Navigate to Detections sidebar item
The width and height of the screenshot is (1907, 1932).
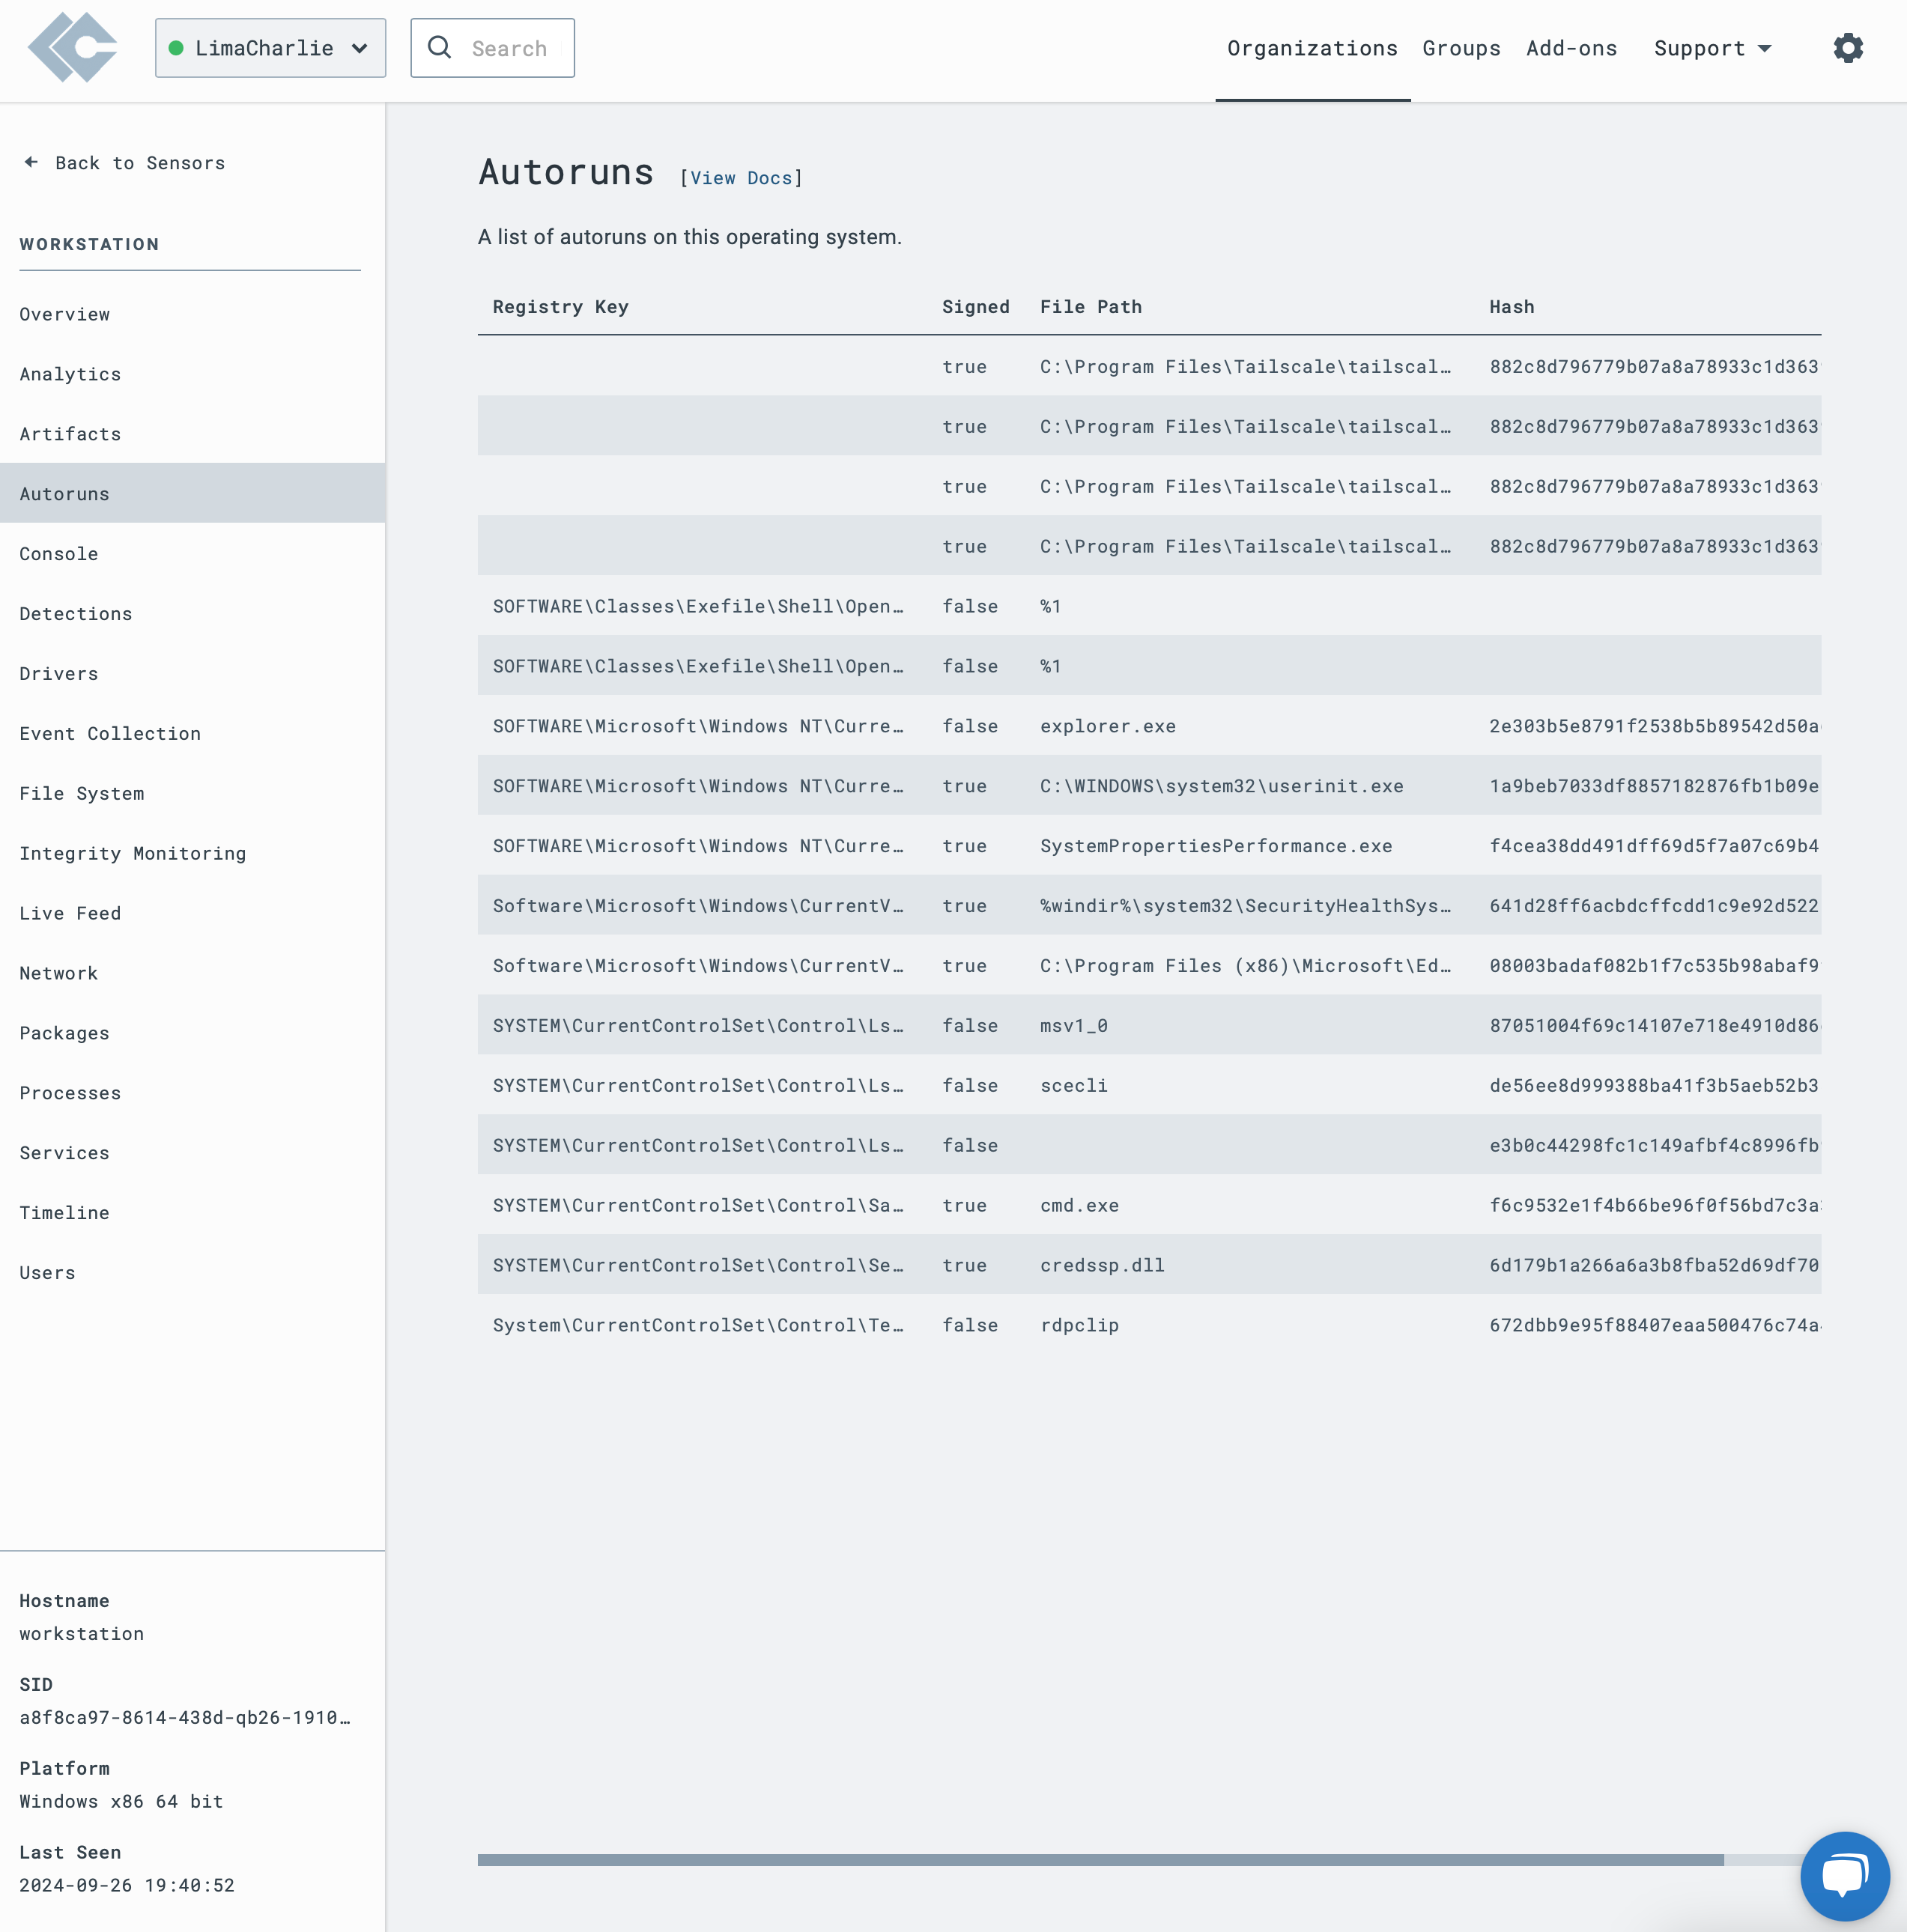[x=75, y=613]
